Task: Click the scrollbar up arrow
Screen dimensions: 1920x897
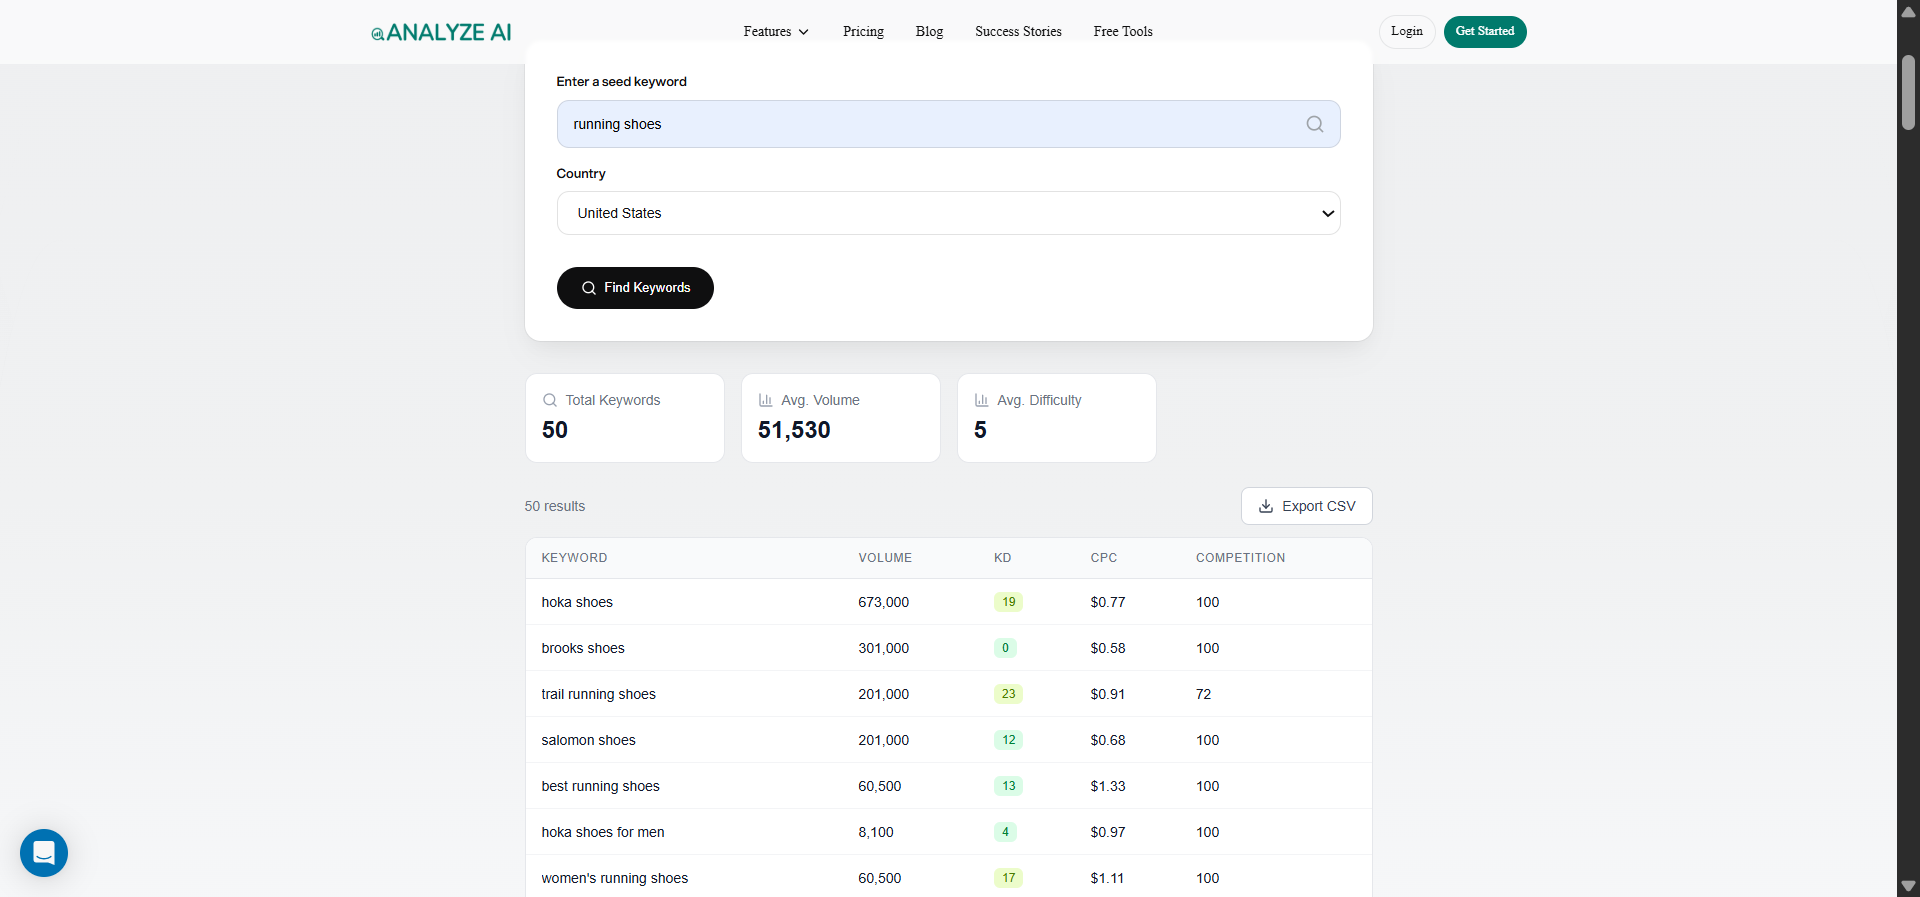Action: click(1908, 11)
